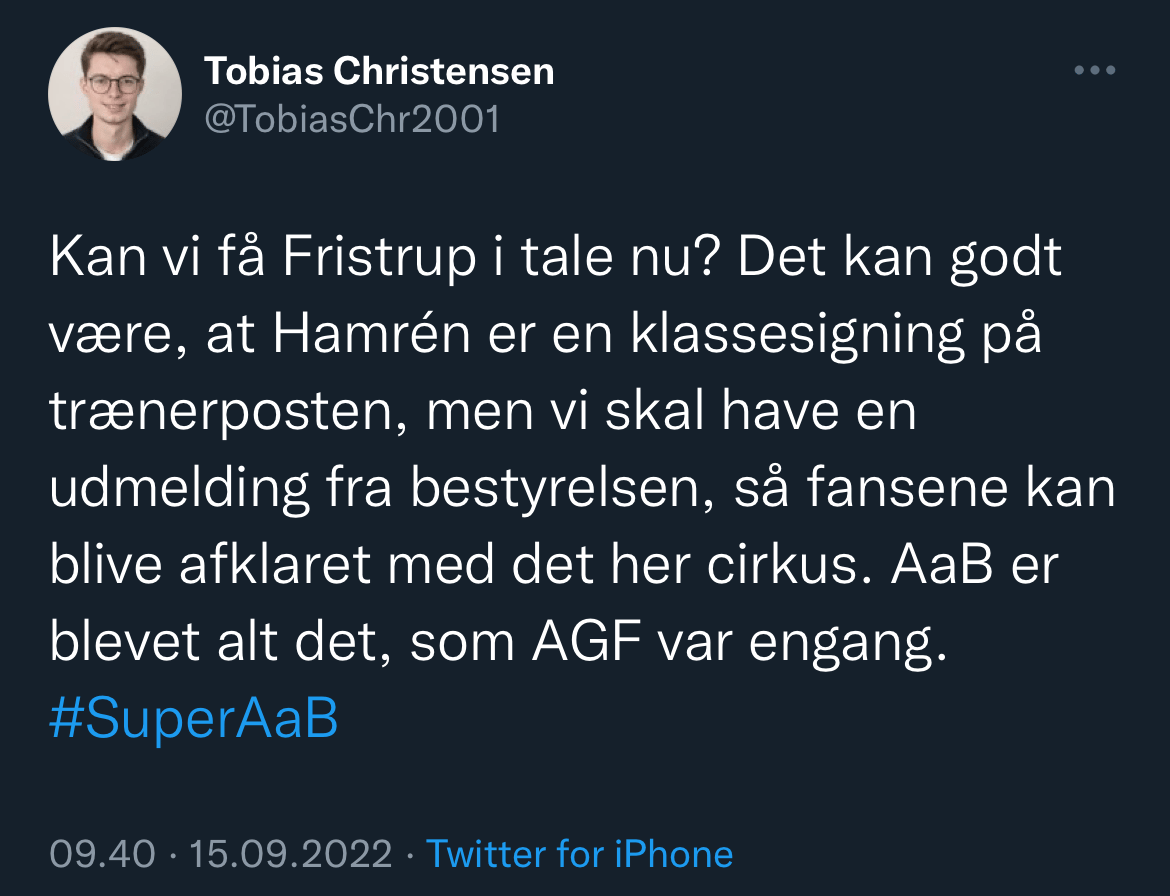Image resolution: width=1170 pixels, height=896 pixels.
Task: Click the word "klassesigning" in the tweet
Action: coord(799,336)
